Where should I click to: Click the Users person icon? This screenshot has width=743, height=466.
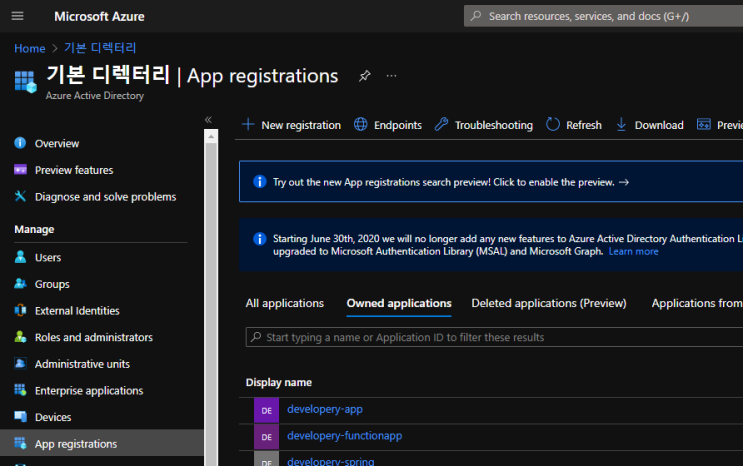pyautogui.click(x=20, y=257)
